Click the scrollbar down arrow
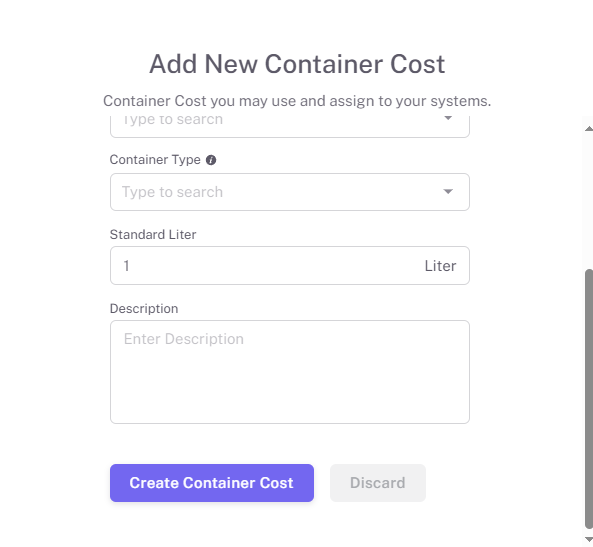Screen dimensions: 593x547 coord(588,539)
